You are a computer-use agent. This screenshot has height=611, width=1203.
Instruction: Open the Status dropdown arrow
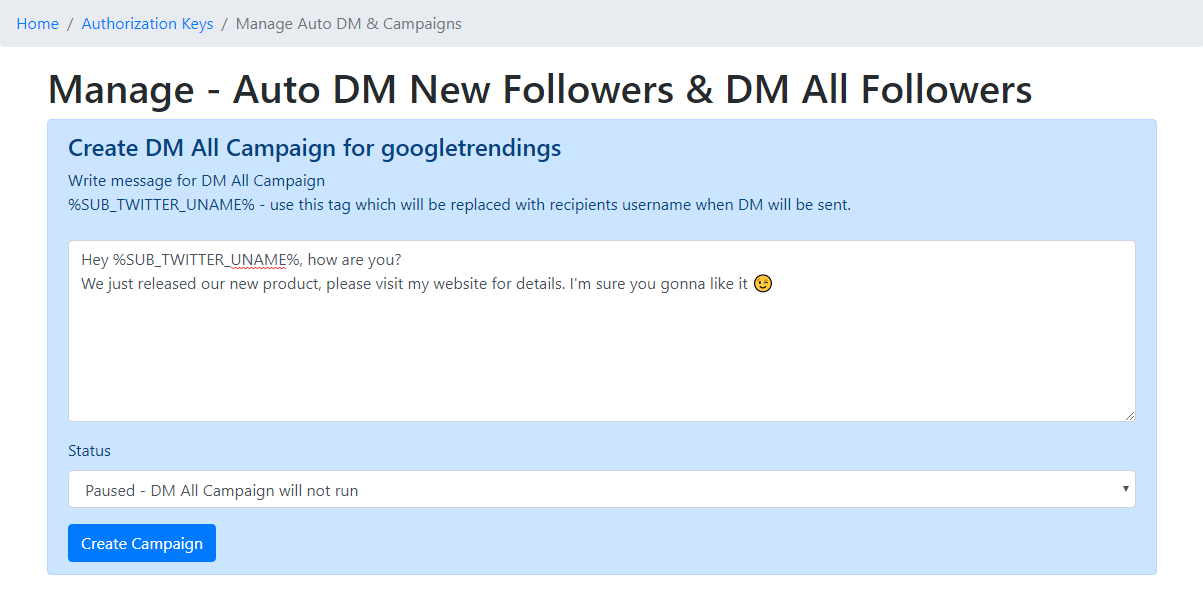1126,489
